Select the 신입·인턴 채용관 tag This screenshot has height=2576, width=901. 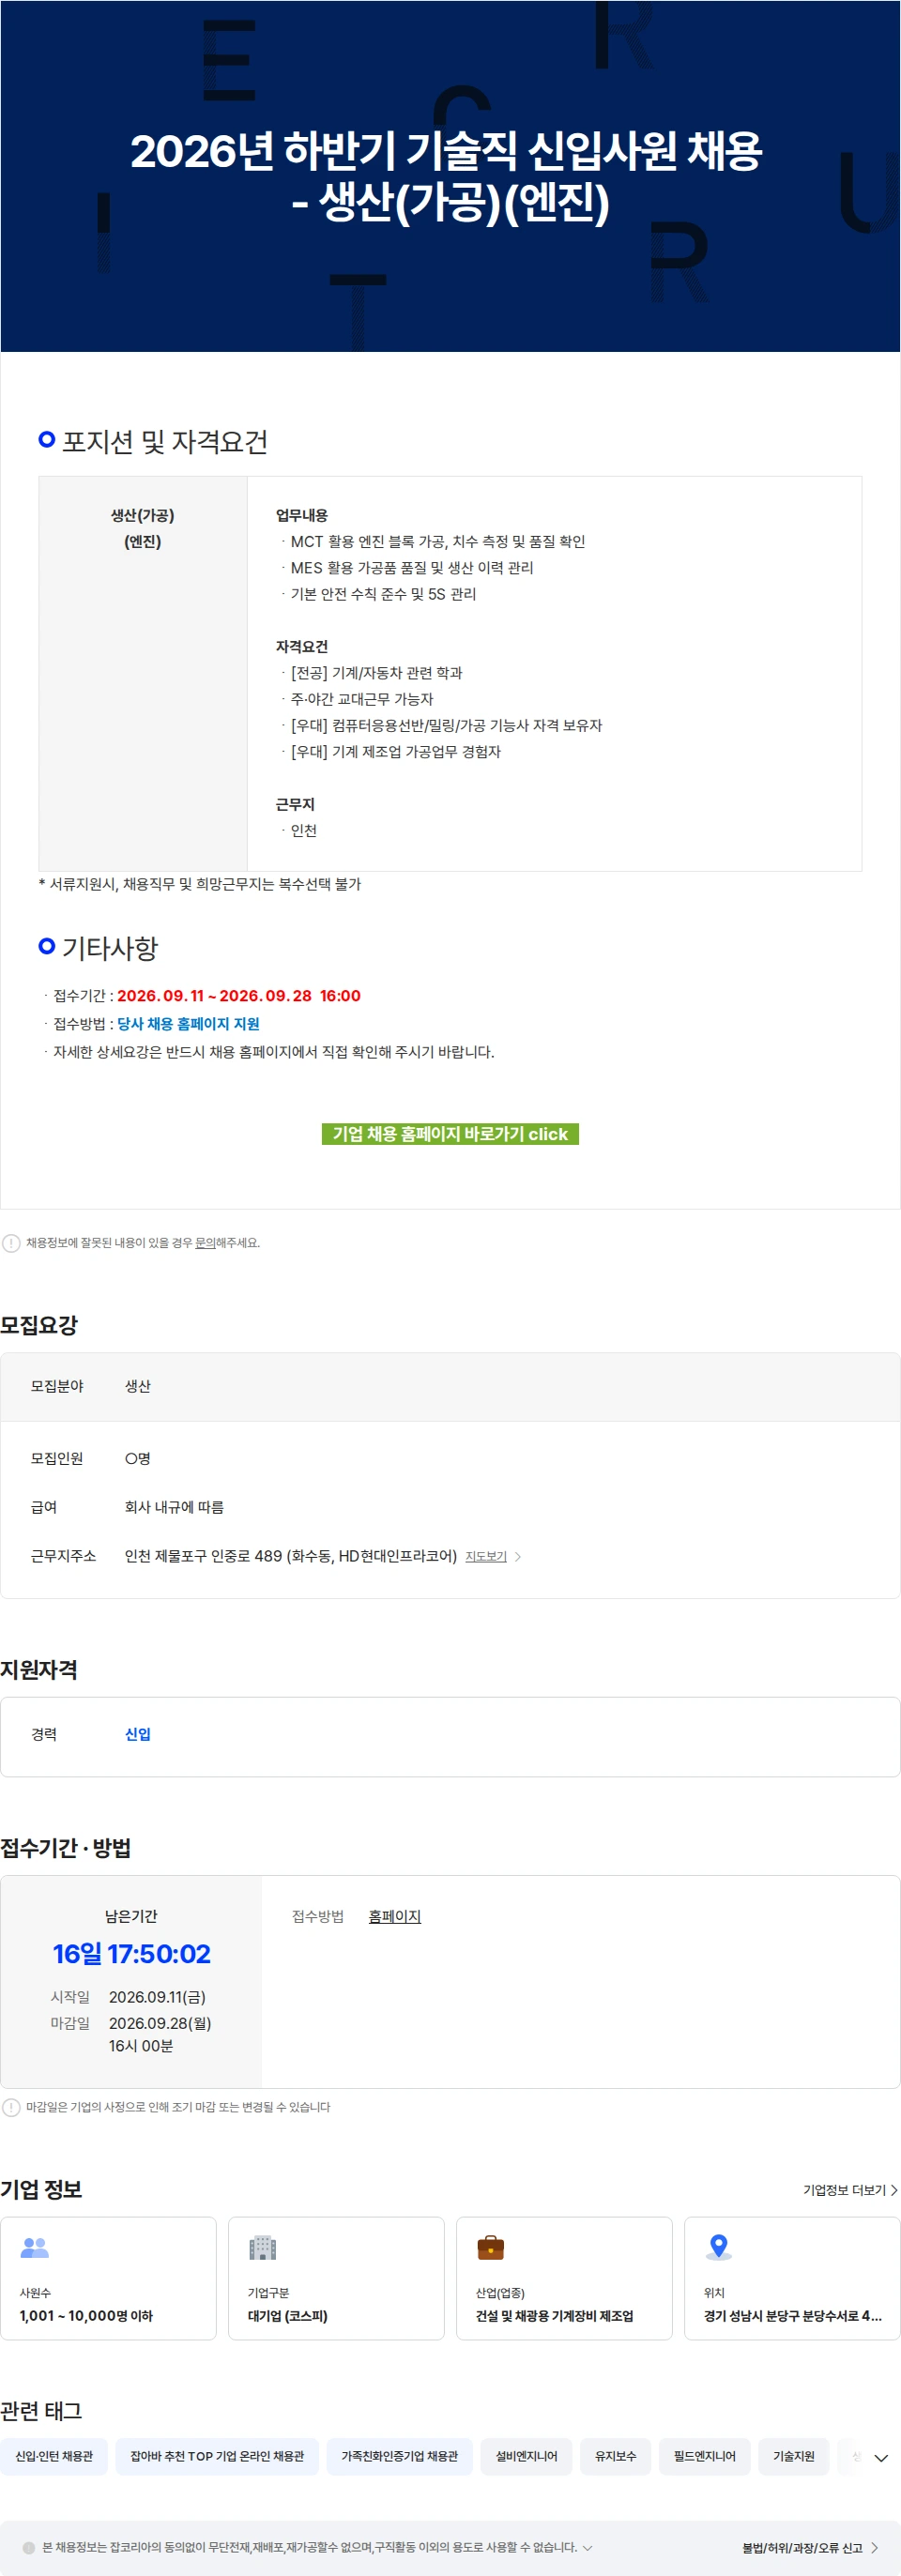[54, 2456]
